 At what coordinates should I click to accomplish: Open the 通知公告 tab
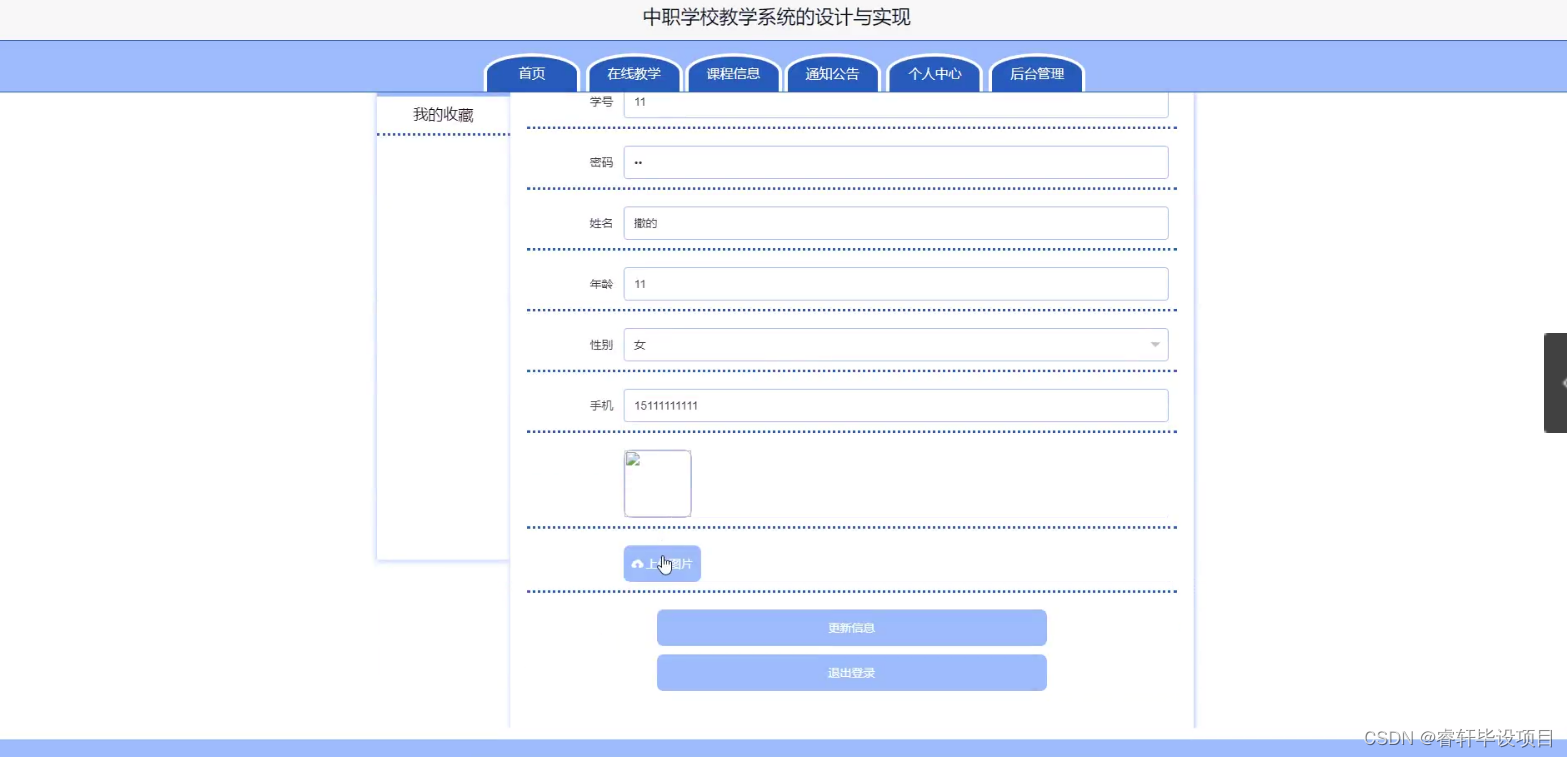coord(832,73)
